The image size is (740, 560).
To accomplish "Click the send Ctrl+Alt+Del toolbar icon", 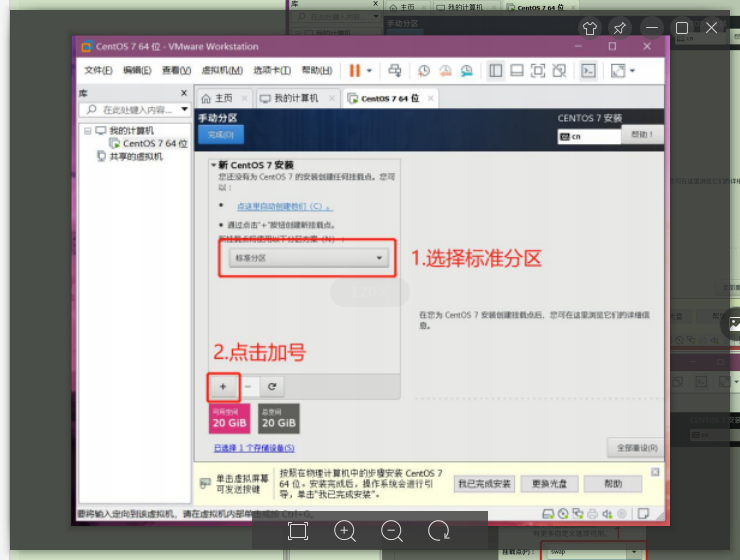I will tap(395, 71).
